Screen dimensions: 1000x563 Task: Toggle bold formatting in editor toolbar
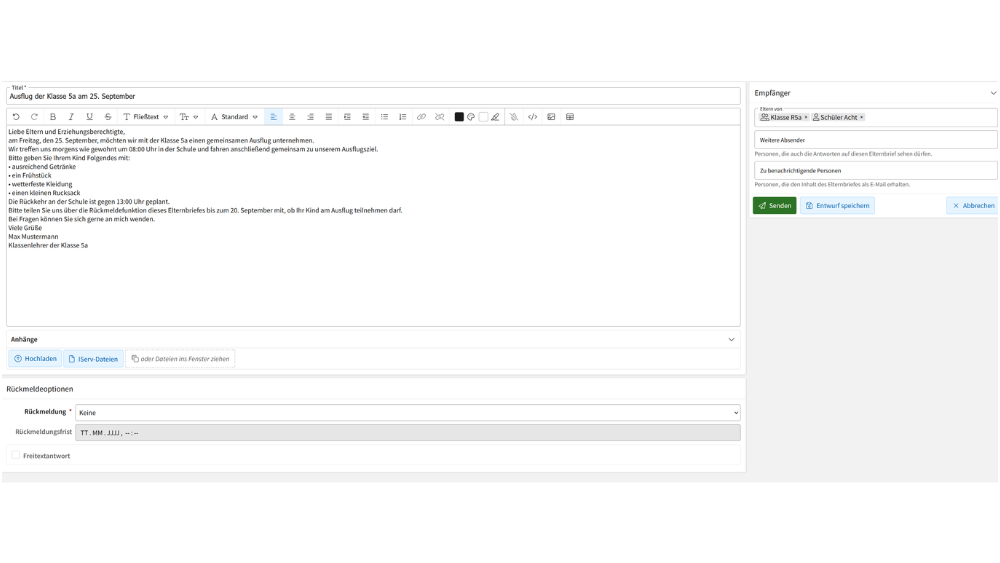[53, 117]
